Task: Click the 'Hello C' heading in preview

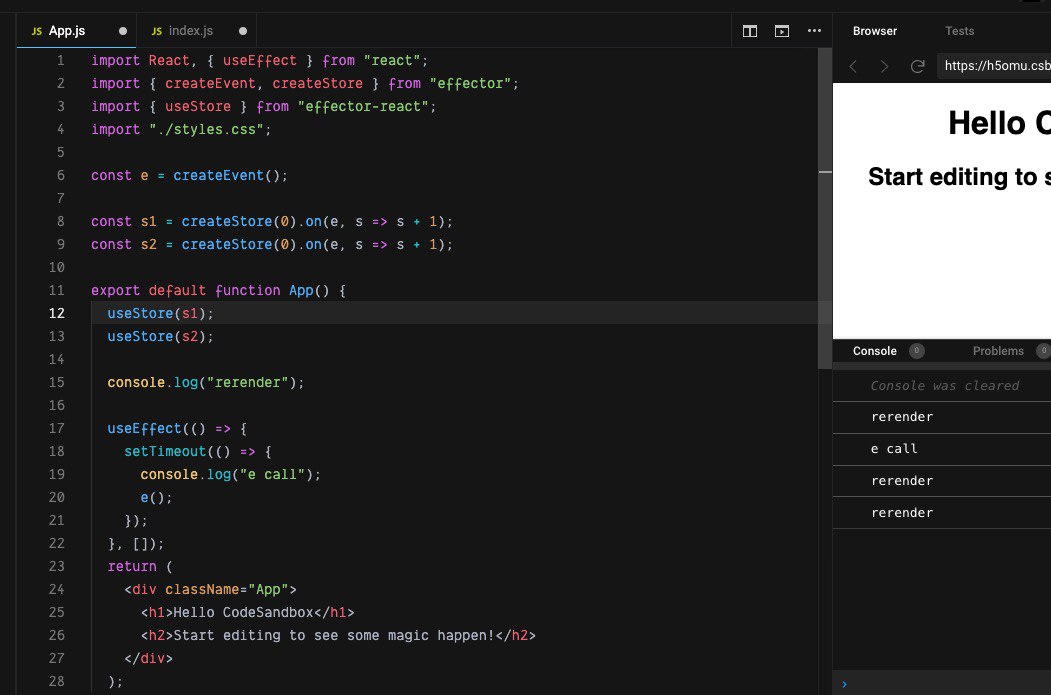Action: point(999,123)
